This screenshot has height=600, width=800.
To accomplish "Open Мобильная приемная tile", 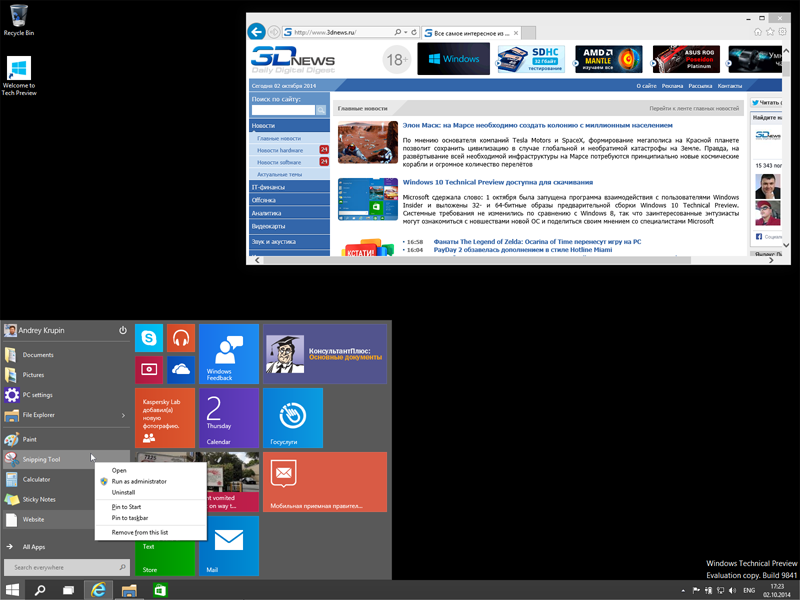I will click(x=325, y=482).
